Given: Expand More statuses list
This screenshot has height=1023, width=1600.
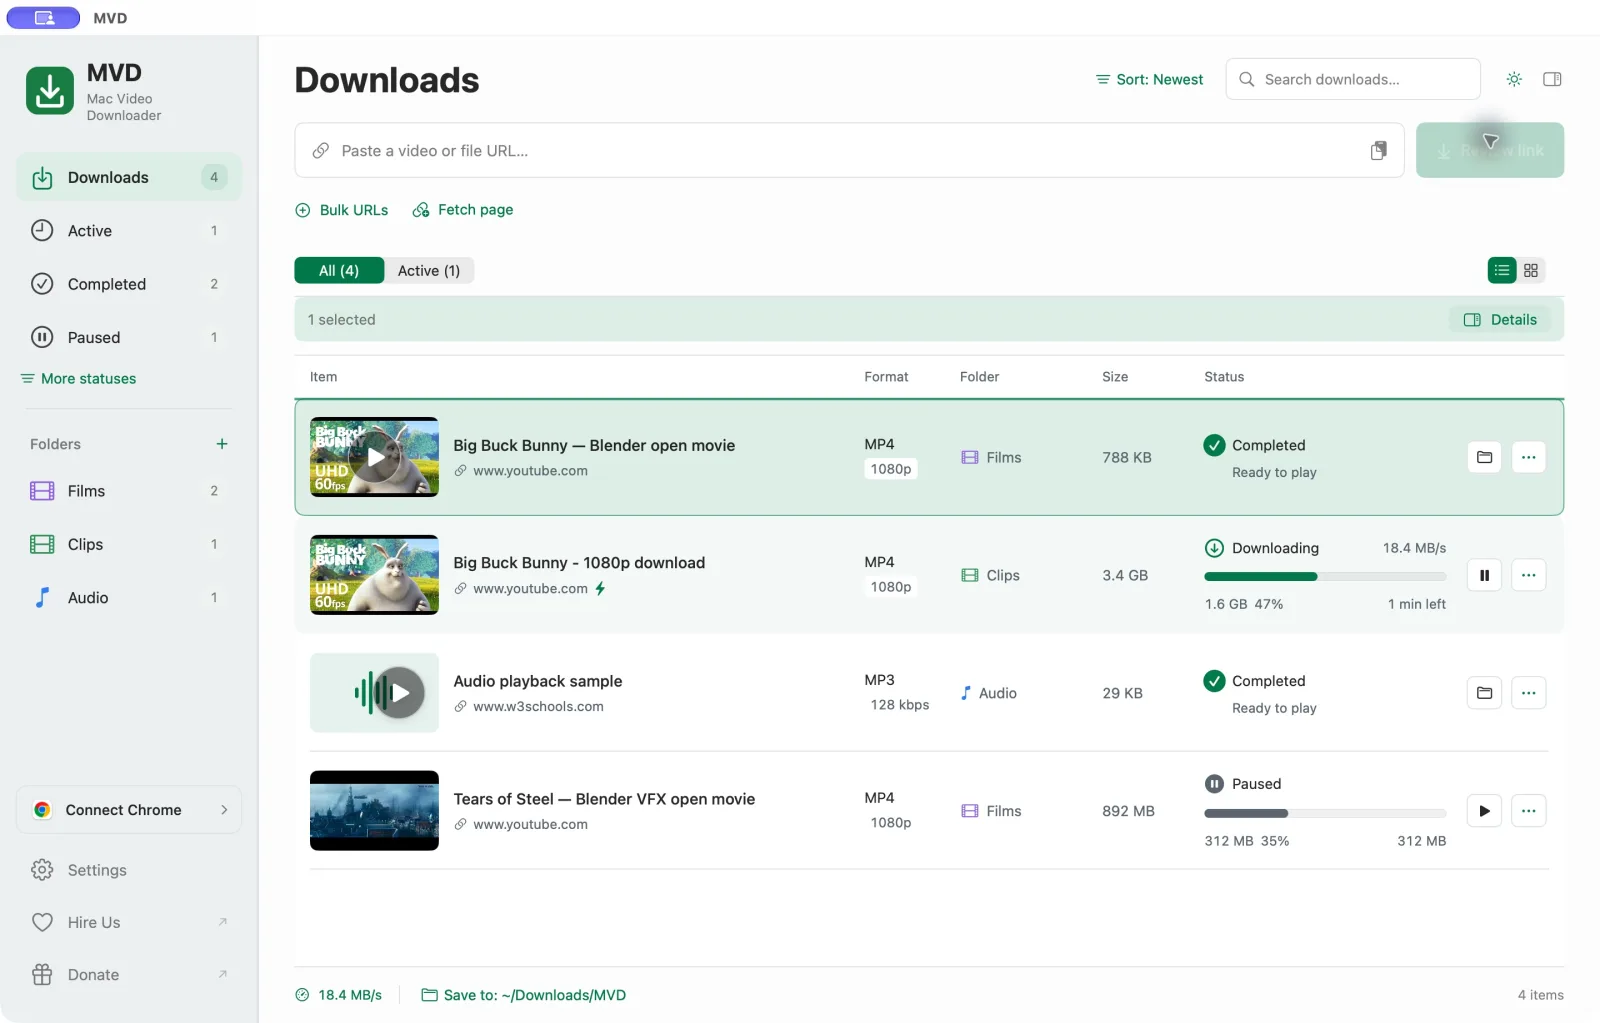Looking at the screenshot, I should 78,379.
